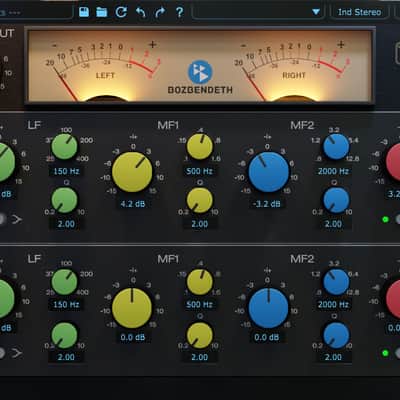
Task: Click the lower strip LF band label
Action: [34, 259]
